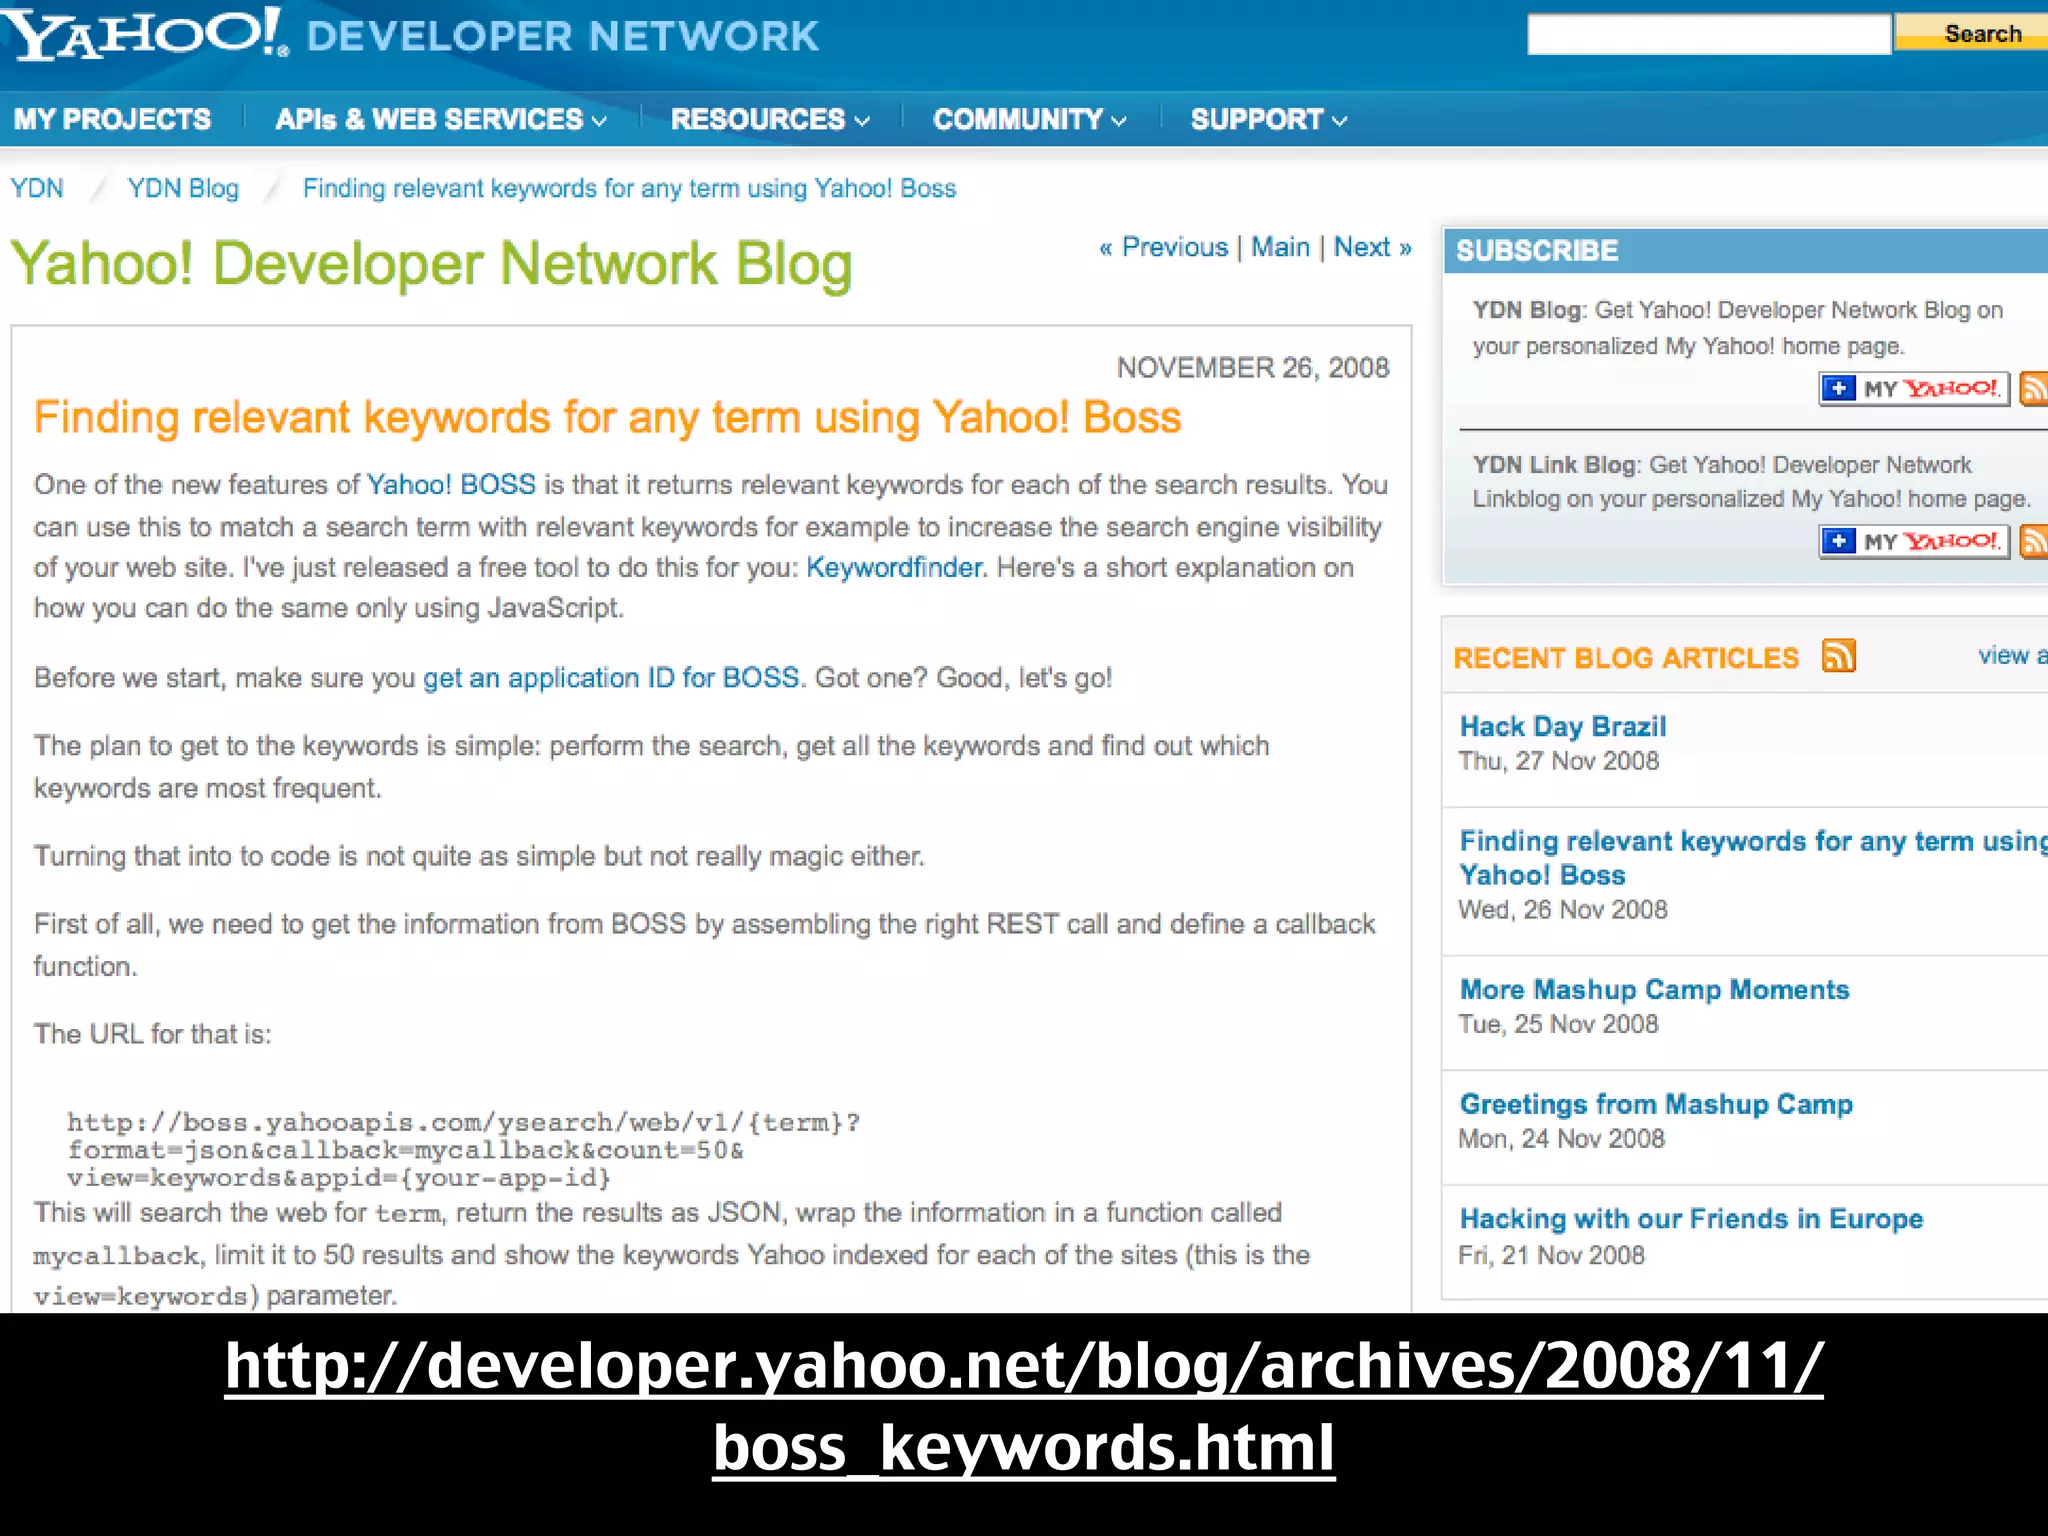Expand the Community dropdown menu
Image resolution: width=2048 pixels, height=1536 pixels.
[x=1029, y=119]
